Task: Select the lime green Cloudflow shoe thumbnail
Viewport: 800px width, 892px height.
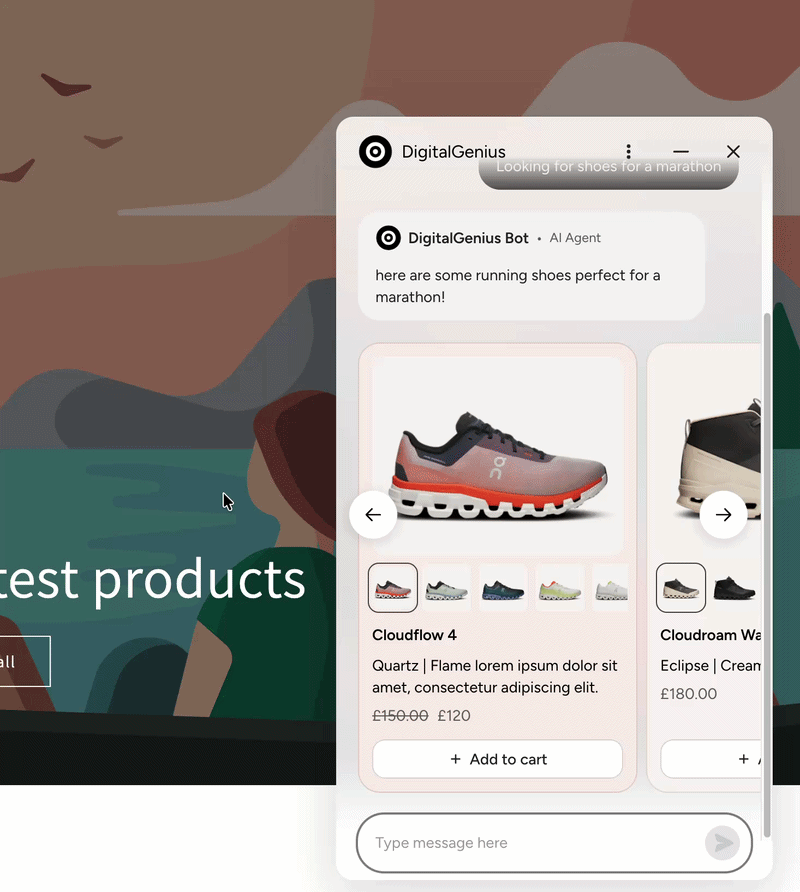Action: click(559, 588)
